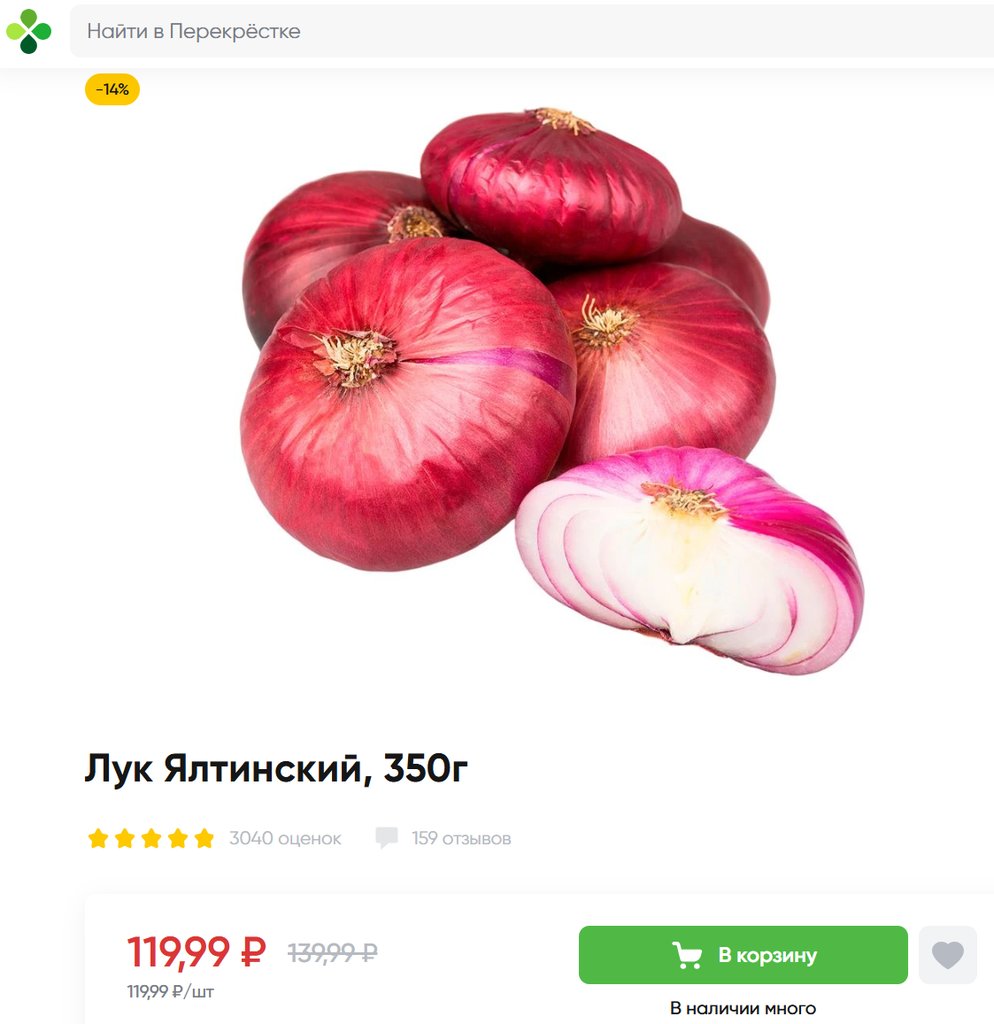Select the fifth rating star

(x=204, y=838)
